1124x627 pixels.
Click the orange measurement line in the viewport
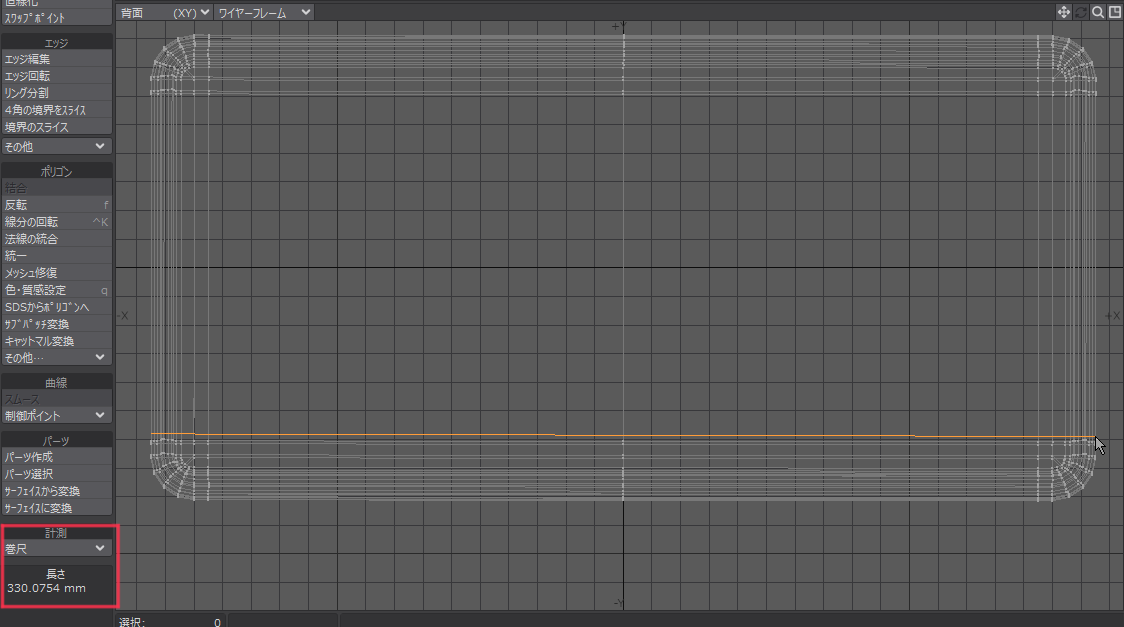[623, 435]
